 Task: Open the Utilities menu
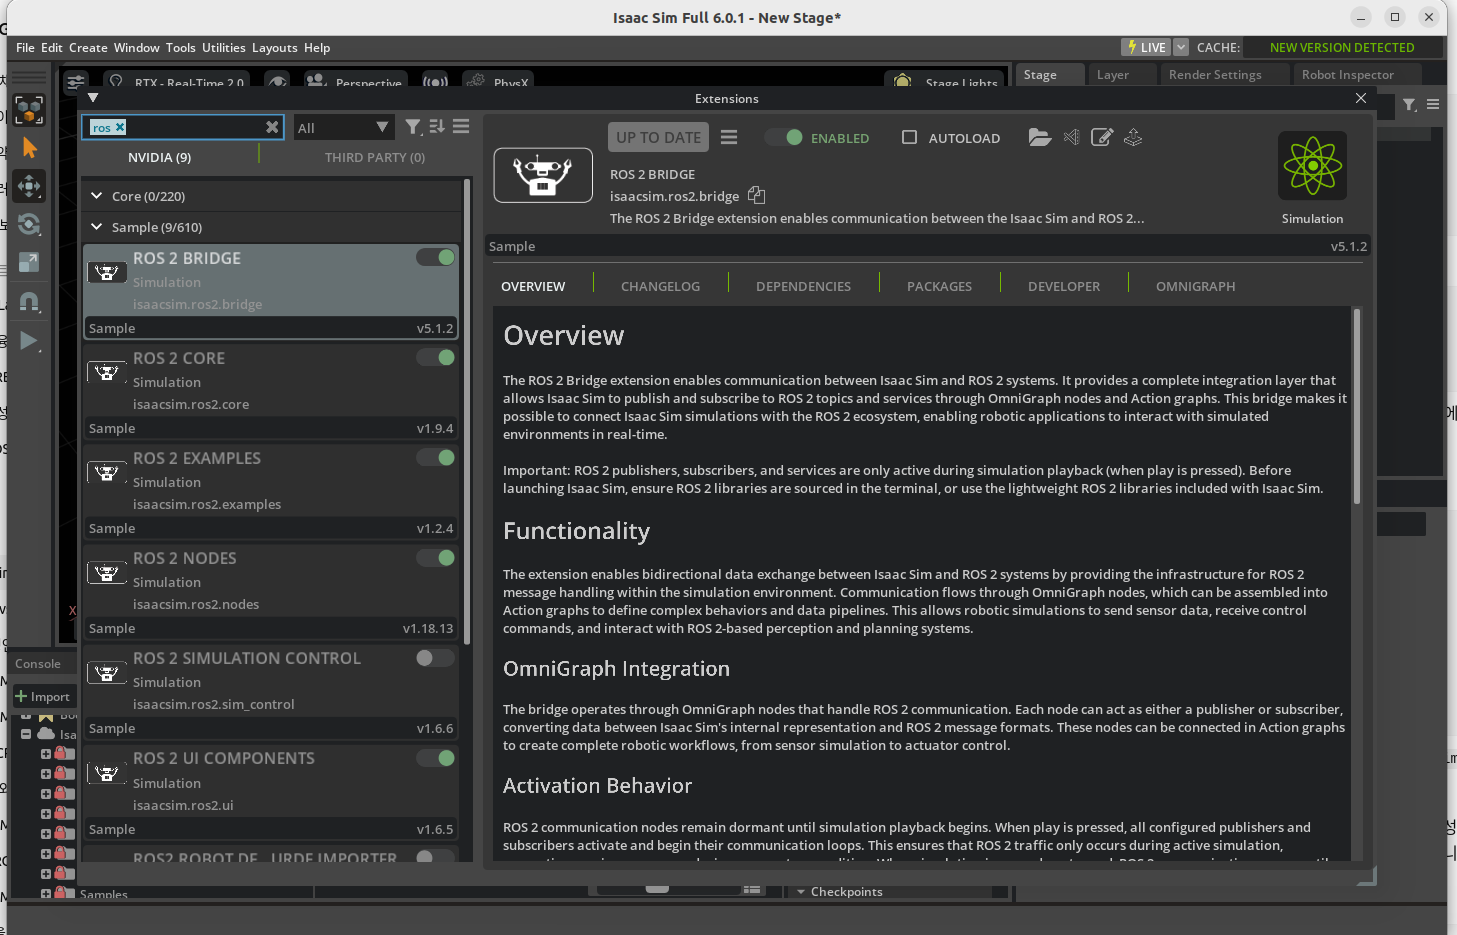[223, 47]
